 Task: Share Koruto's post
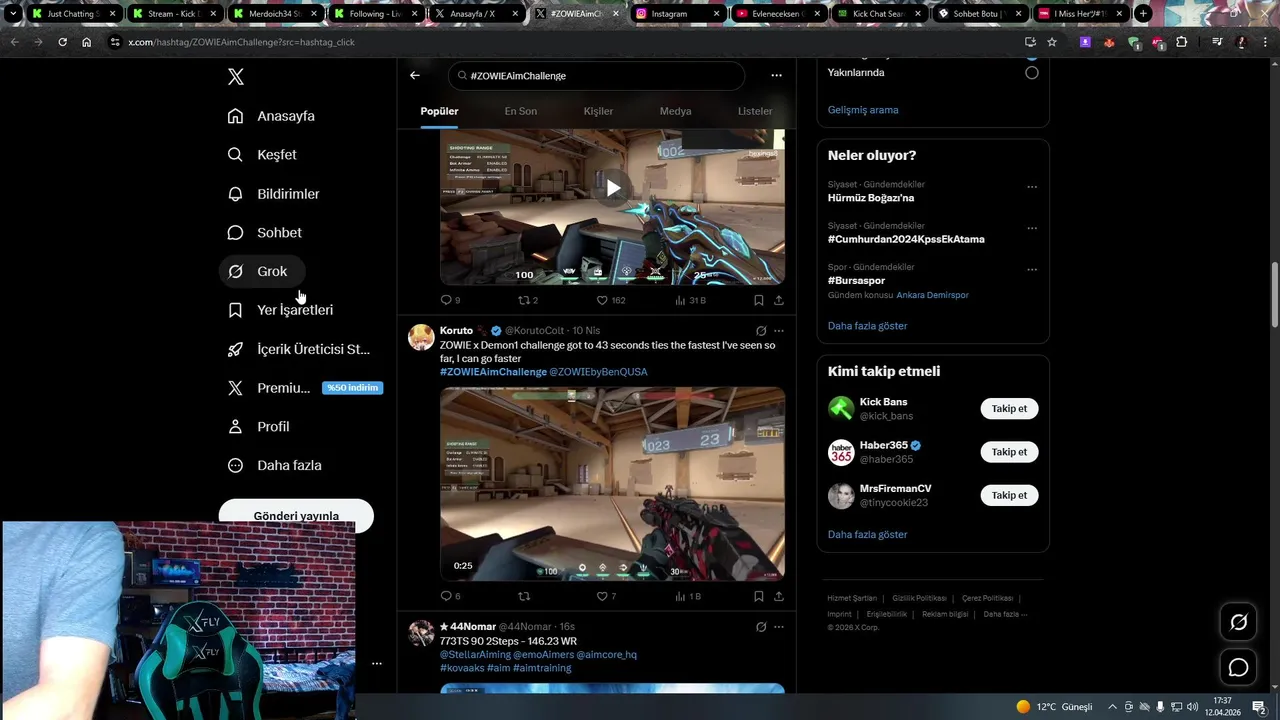coord(779,596)
